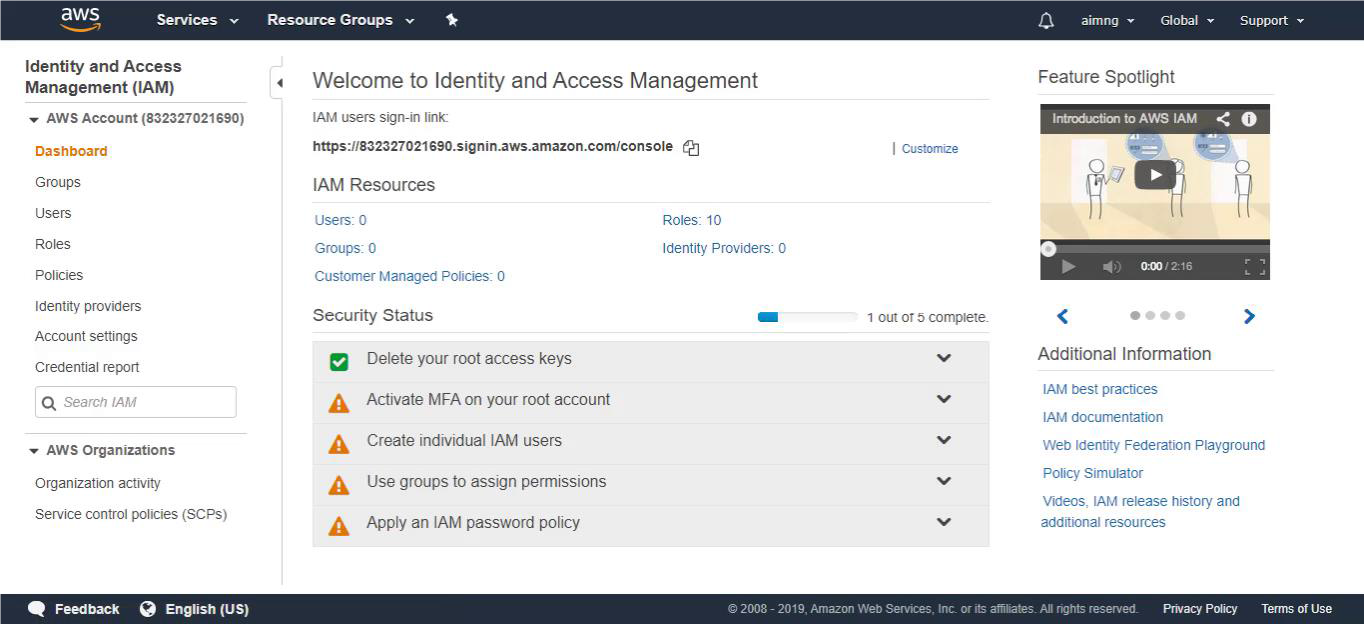Click the search magnifier icon in Search IAM
1364x624 pixels.
coord(49,402)
